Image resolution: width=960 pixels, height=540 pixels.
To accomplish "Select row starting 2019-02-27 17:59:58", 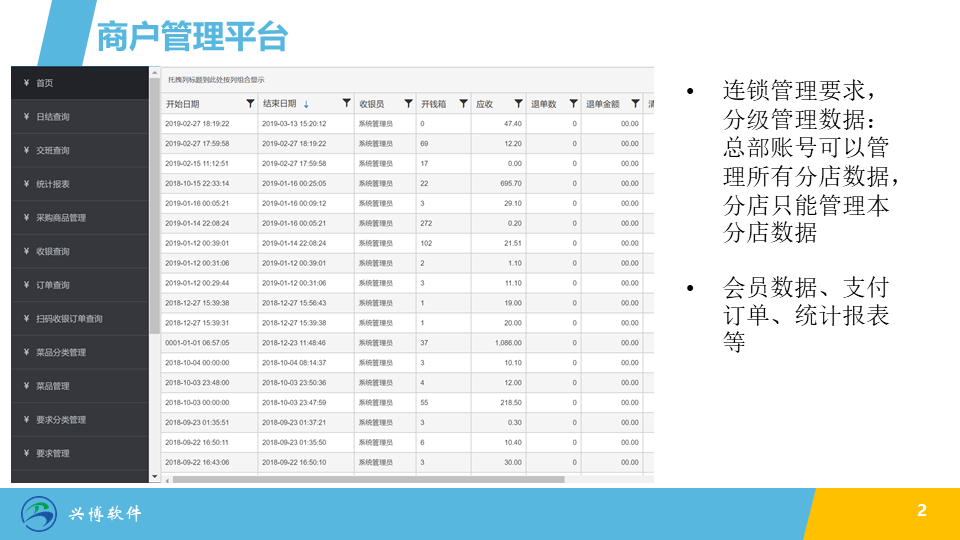I will click(x=407, y=144).
